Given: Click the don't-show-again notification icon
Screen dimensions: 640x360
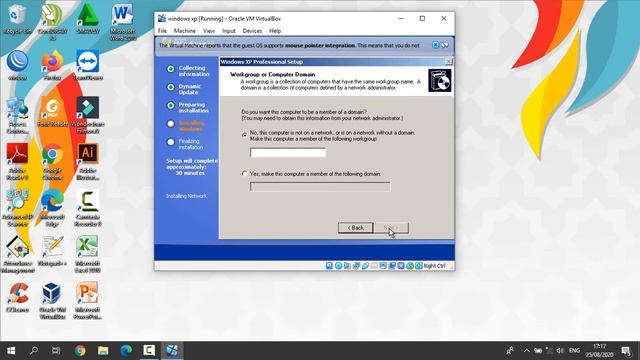Looking at the screenshot, I should [x=444, y=45].
